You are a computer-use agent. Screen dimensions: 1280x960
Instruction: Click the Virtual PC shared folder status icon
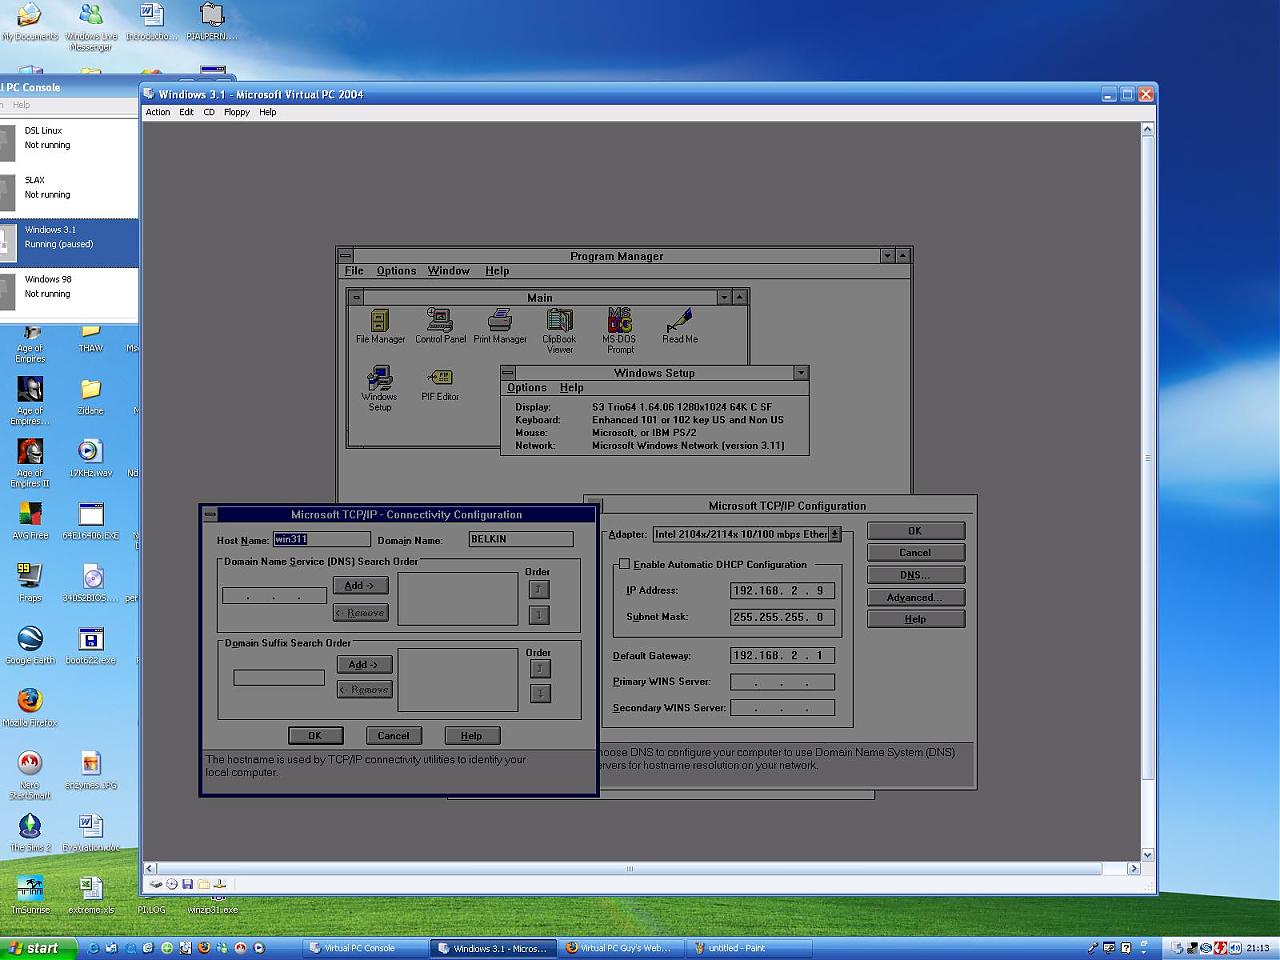click(203, 884)
